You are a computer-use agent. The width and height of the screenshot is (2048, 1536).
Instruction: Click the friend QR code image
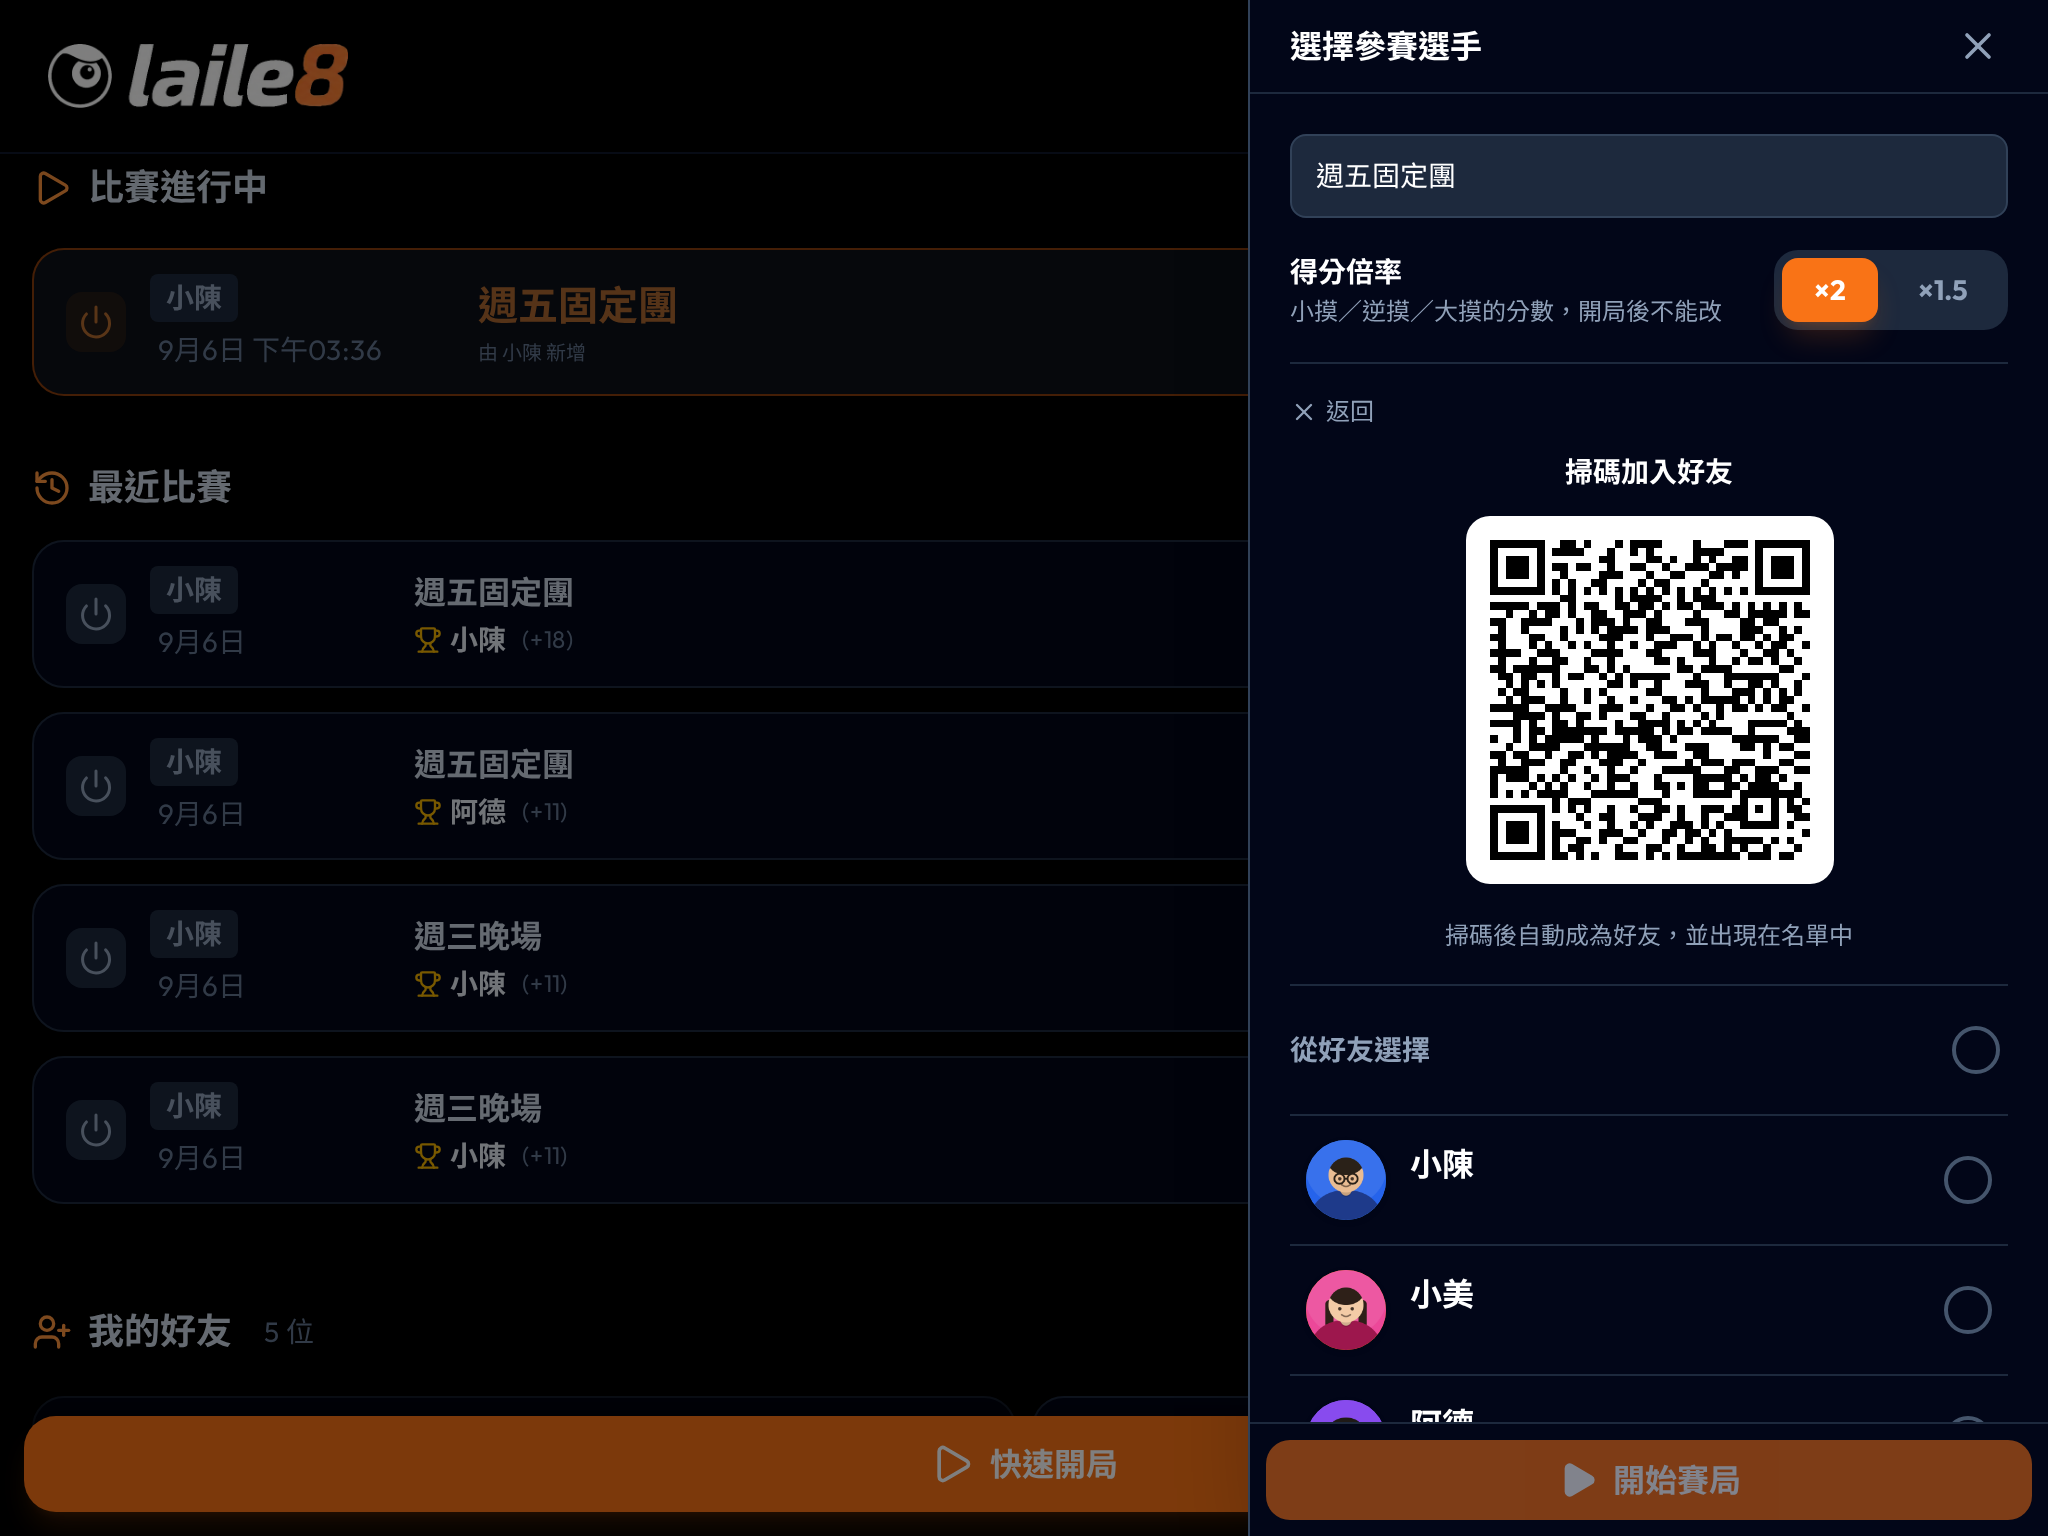click(x=1649, y=699)
